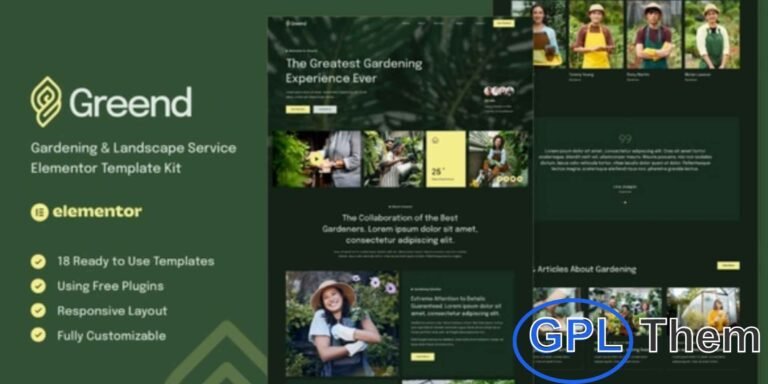768x384 pixels.
Task: Click the yellow hero button under headline
Action: click(298, 110)
